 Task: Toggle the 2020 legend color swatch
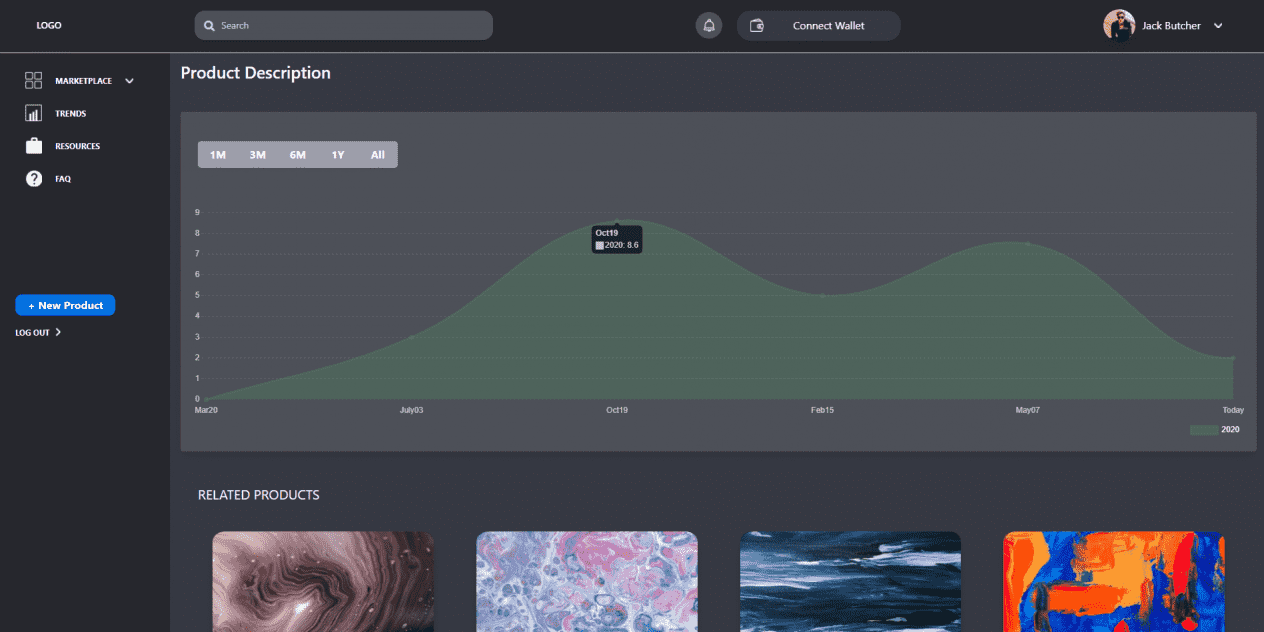(1204, 430)
